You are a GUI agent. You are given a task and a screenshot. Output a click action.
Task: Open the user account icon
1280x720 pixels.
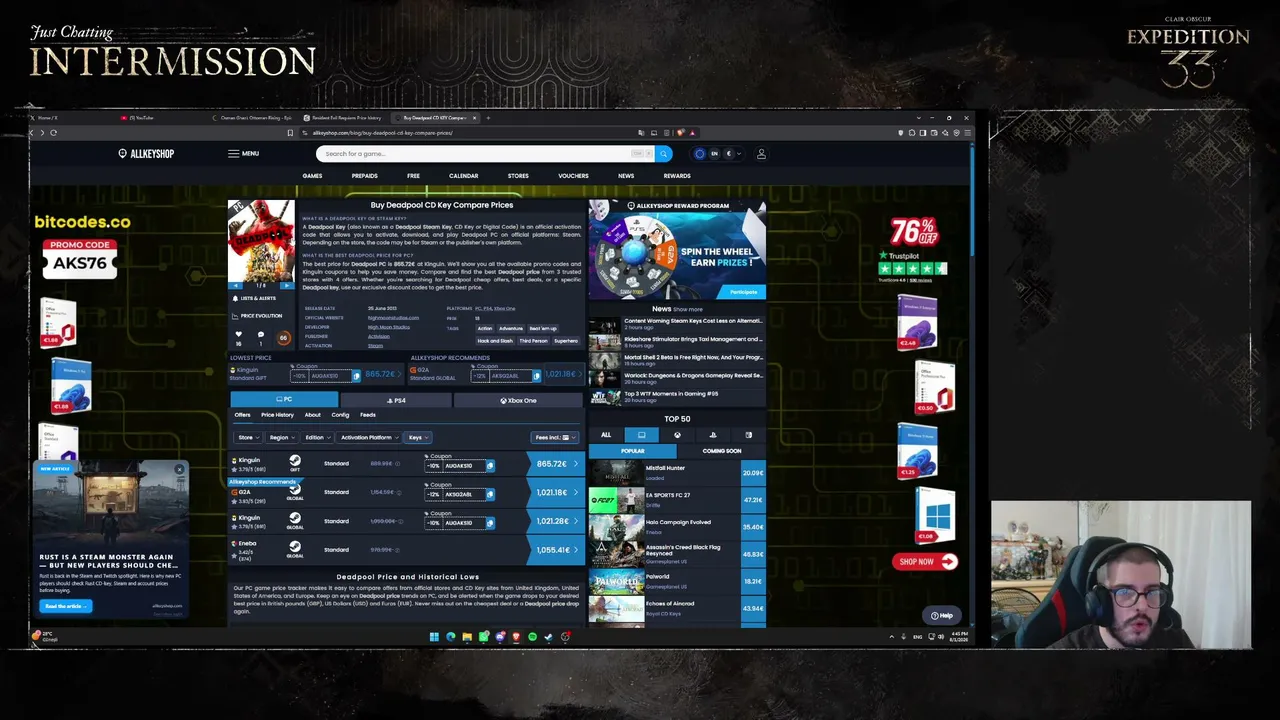[x=761, y=154]
